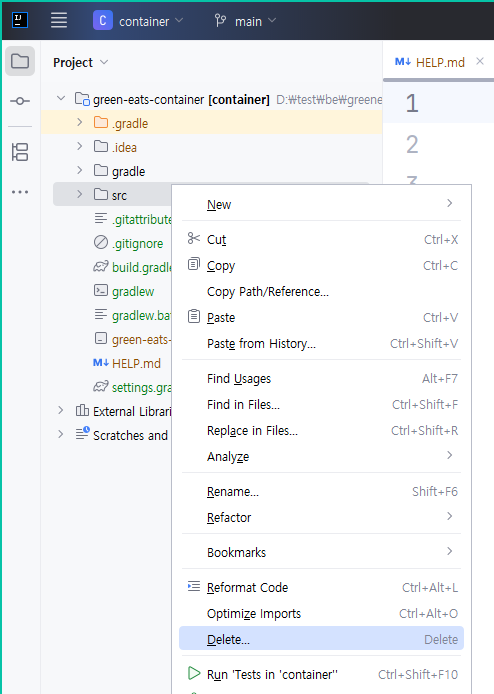The width and height of the screenshot is (494, 694).
Task: Click the build.gradle elephant icon
Action: pyautogui.click(x=101, y=266)
